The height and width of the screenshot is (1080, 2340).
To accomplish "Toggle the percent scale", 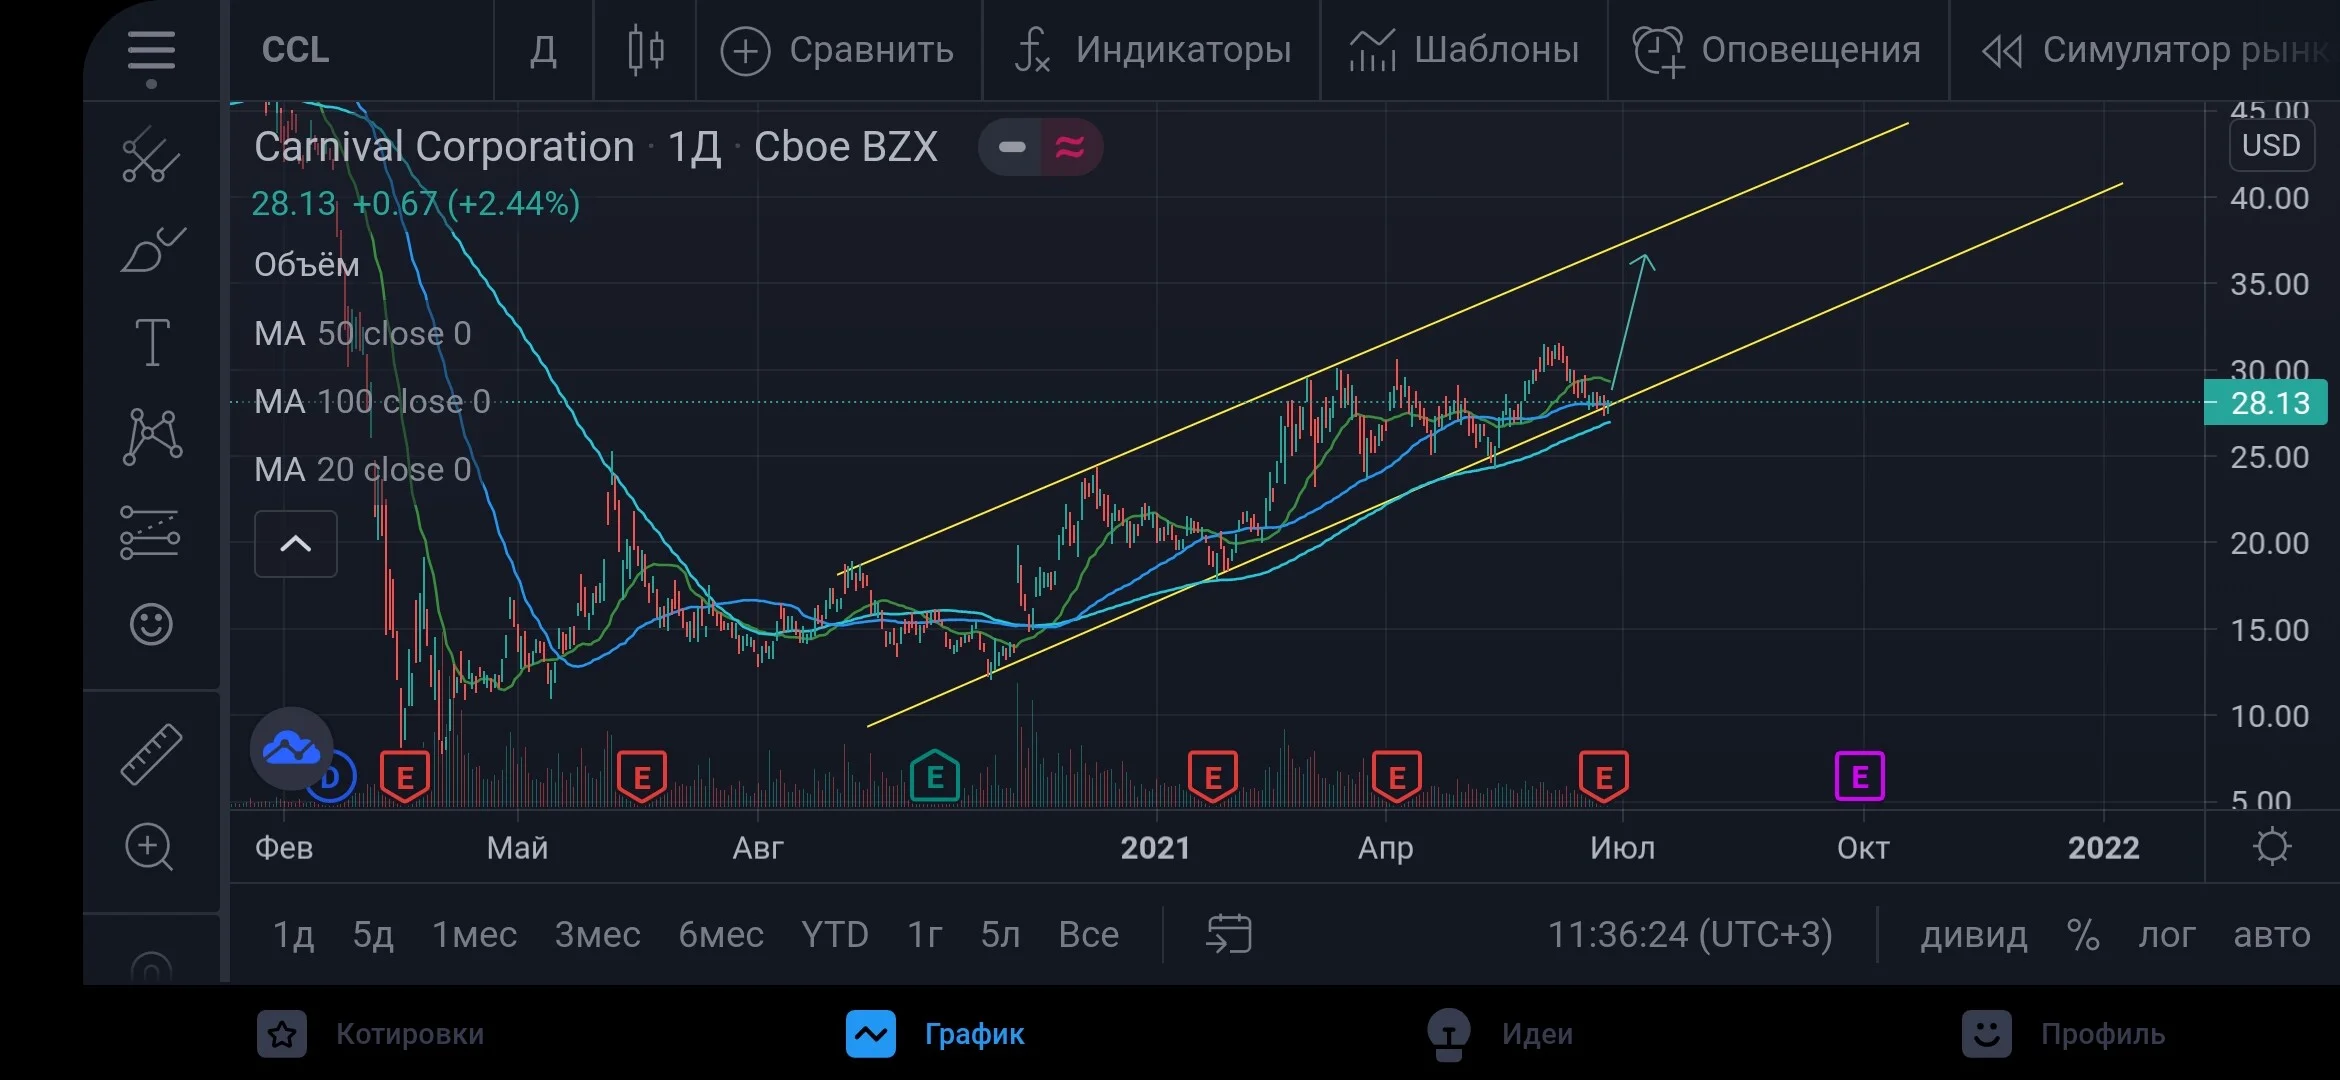I will point(2083,935).
